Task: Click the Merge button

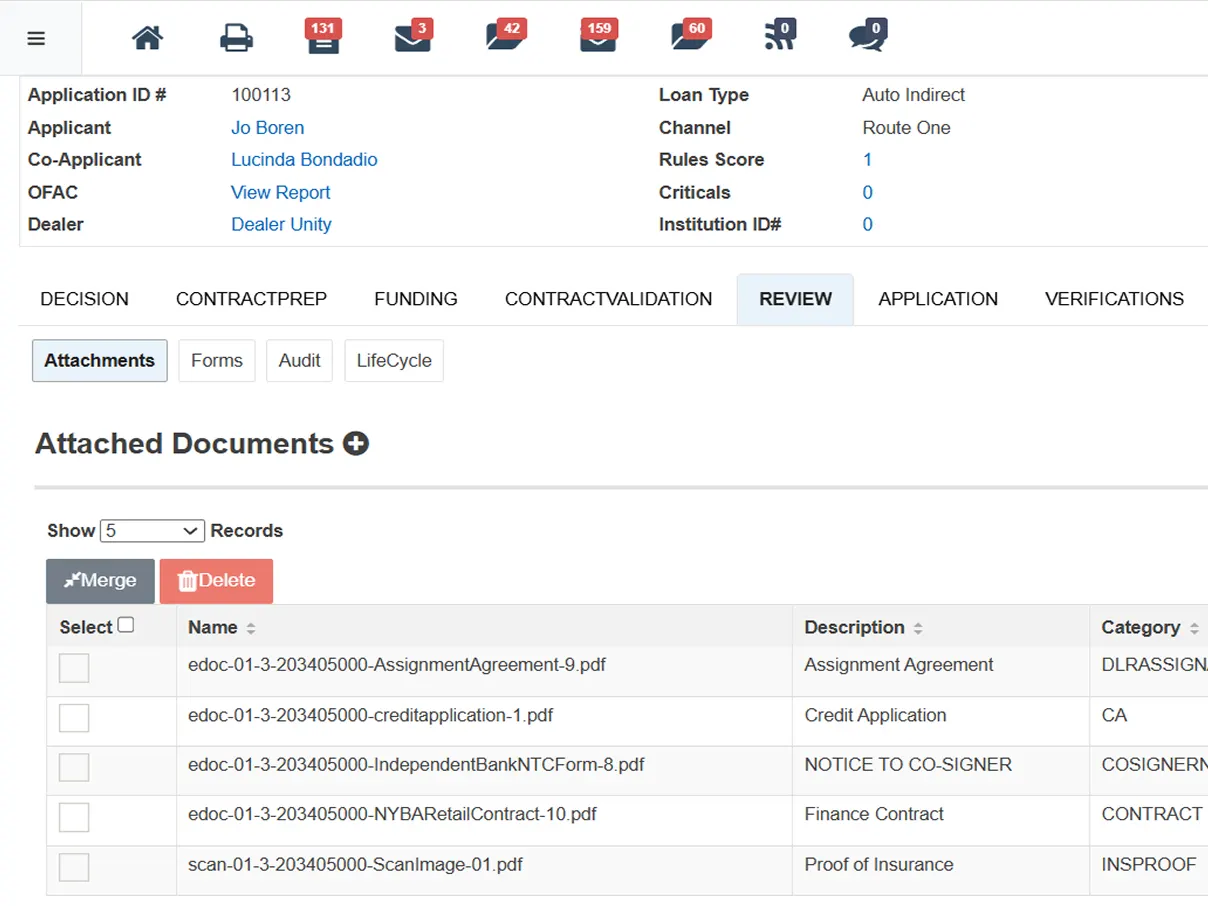Action: [100, 581]
